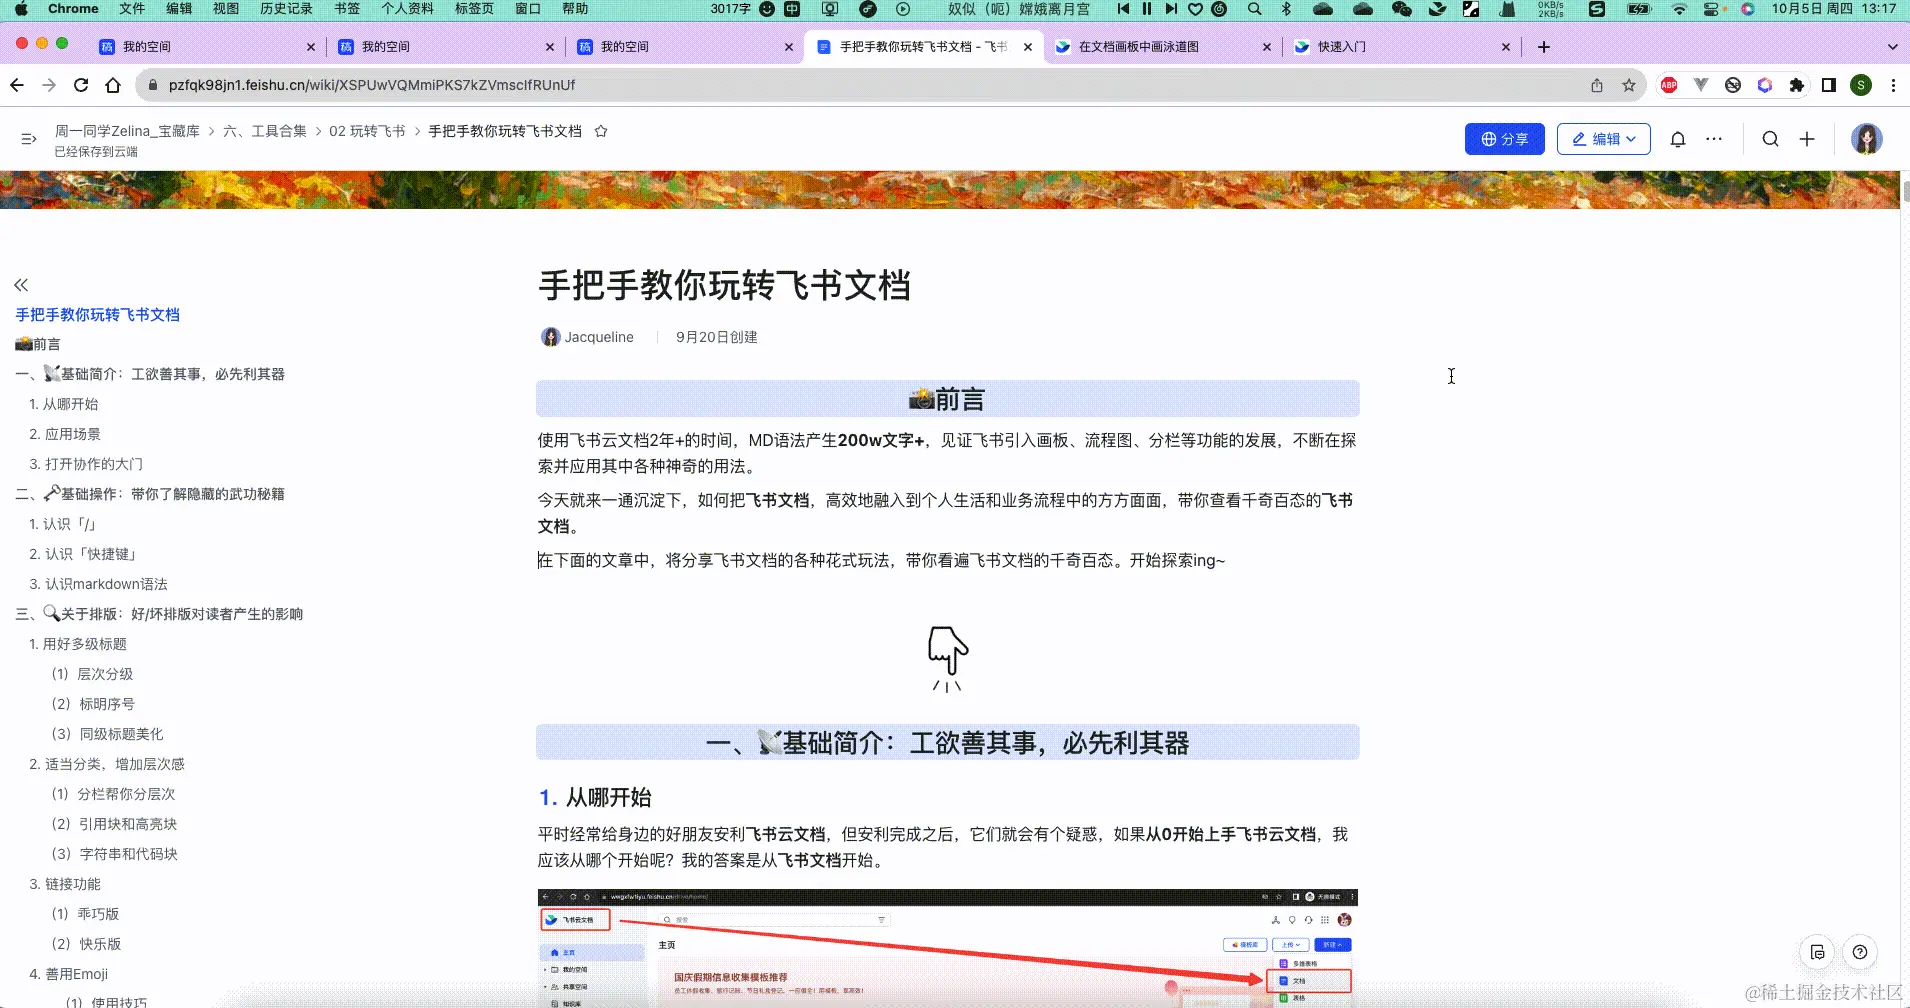Open the Feishu search magnifier
The image size is (1910, 1008).
pos(1770,139)
